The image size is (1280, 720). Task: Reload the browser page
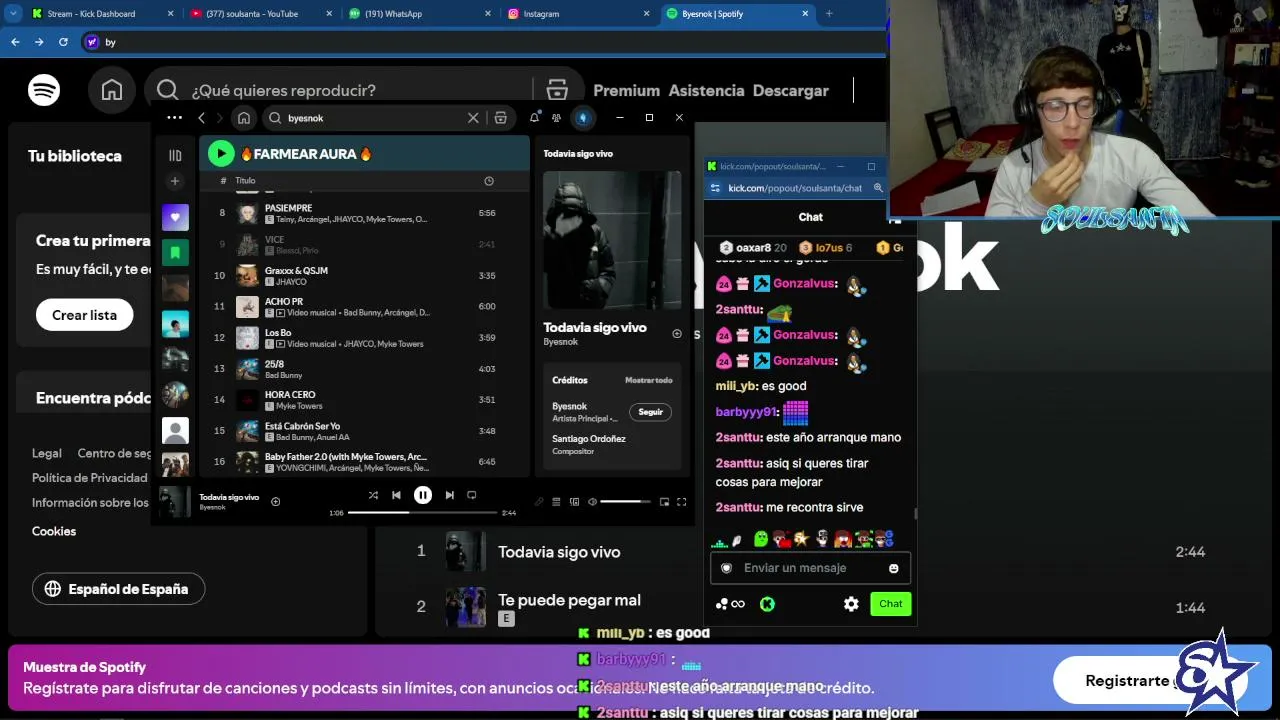click(x=63, y=42)
